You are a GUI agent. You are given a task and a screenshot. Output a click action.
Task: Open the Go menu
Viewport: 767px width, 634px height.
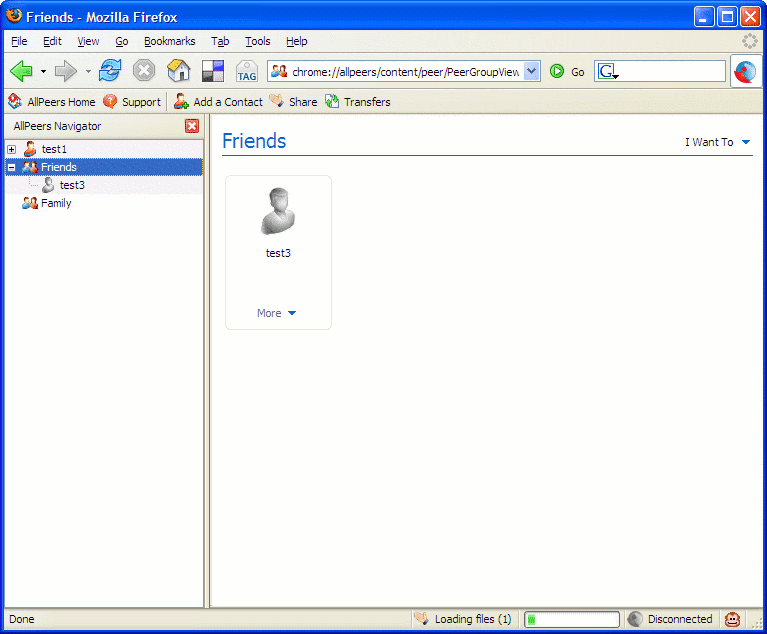pos(122,41)
